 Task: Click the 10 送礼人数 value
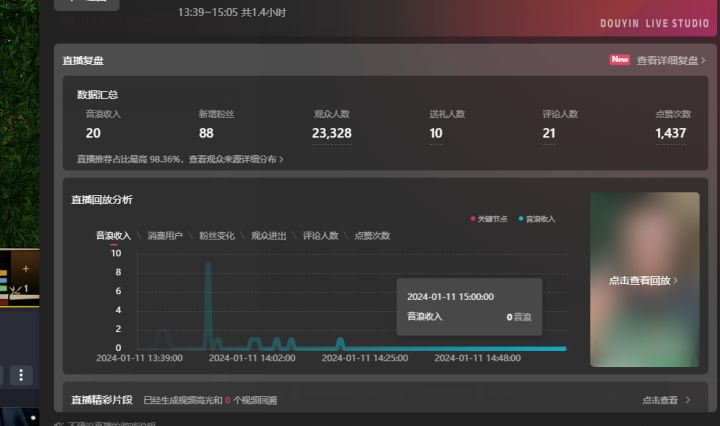[436, 133]
